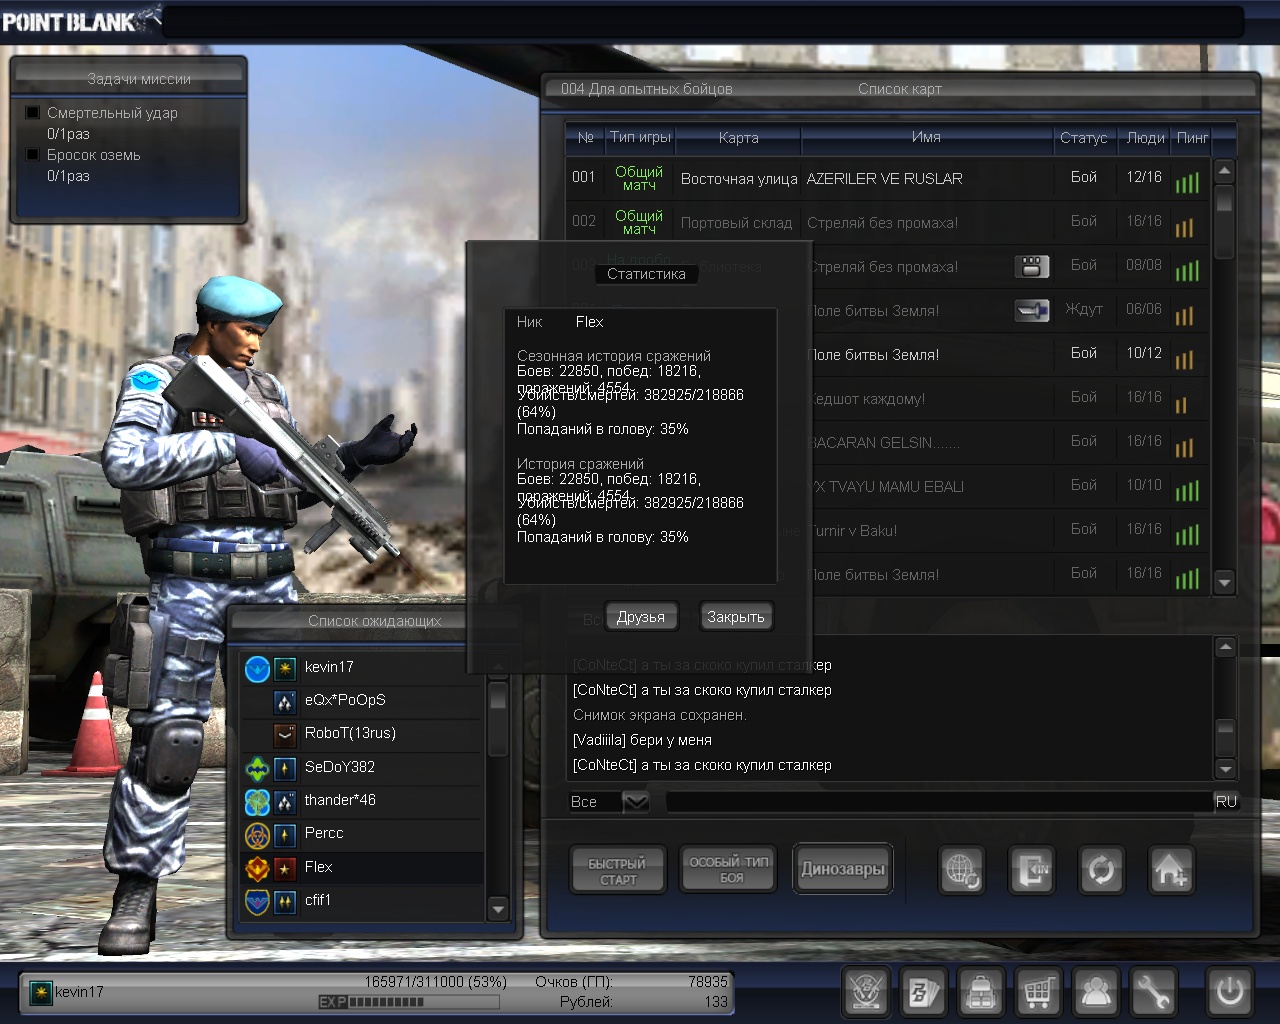Sort rooms by Тип игры column

coord(640,137)
